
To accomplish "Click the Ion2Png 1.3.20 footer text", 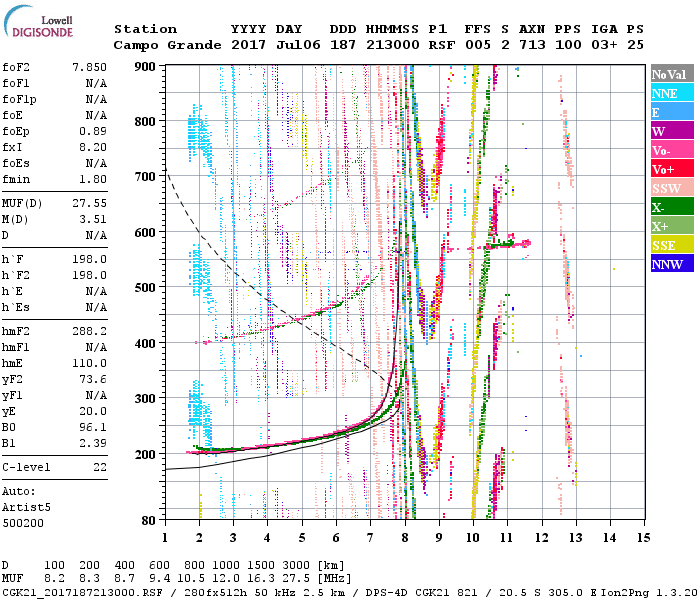I will [x=649, y=592].
